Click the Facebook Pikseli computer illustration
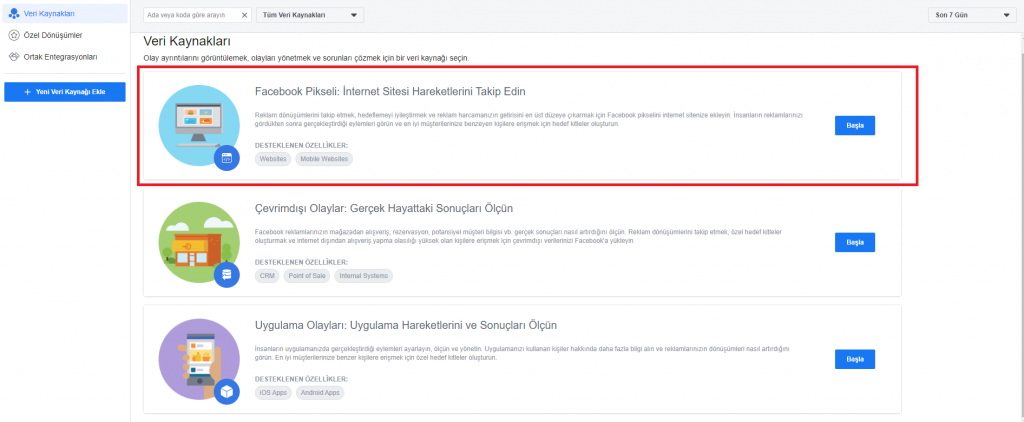 coord(197,125)
